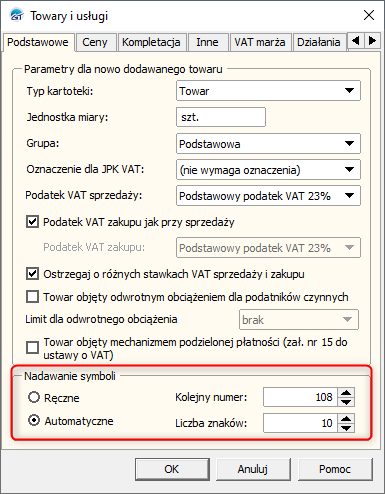Open Podatek VAT sprzedaży dropdown
The width and height of the screenshot is (385, 494).
point(268,195)
